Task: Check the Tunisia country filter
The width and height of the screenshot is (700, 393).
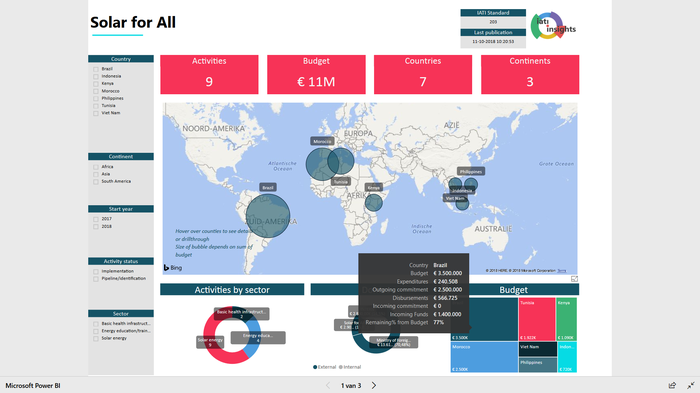Action: [x=96, y=106]
